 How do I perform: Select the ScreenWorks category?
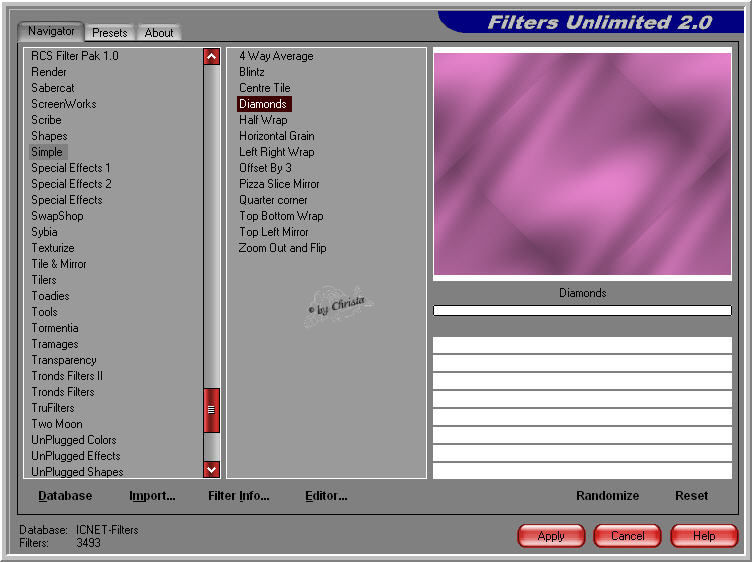pos(64,104)
